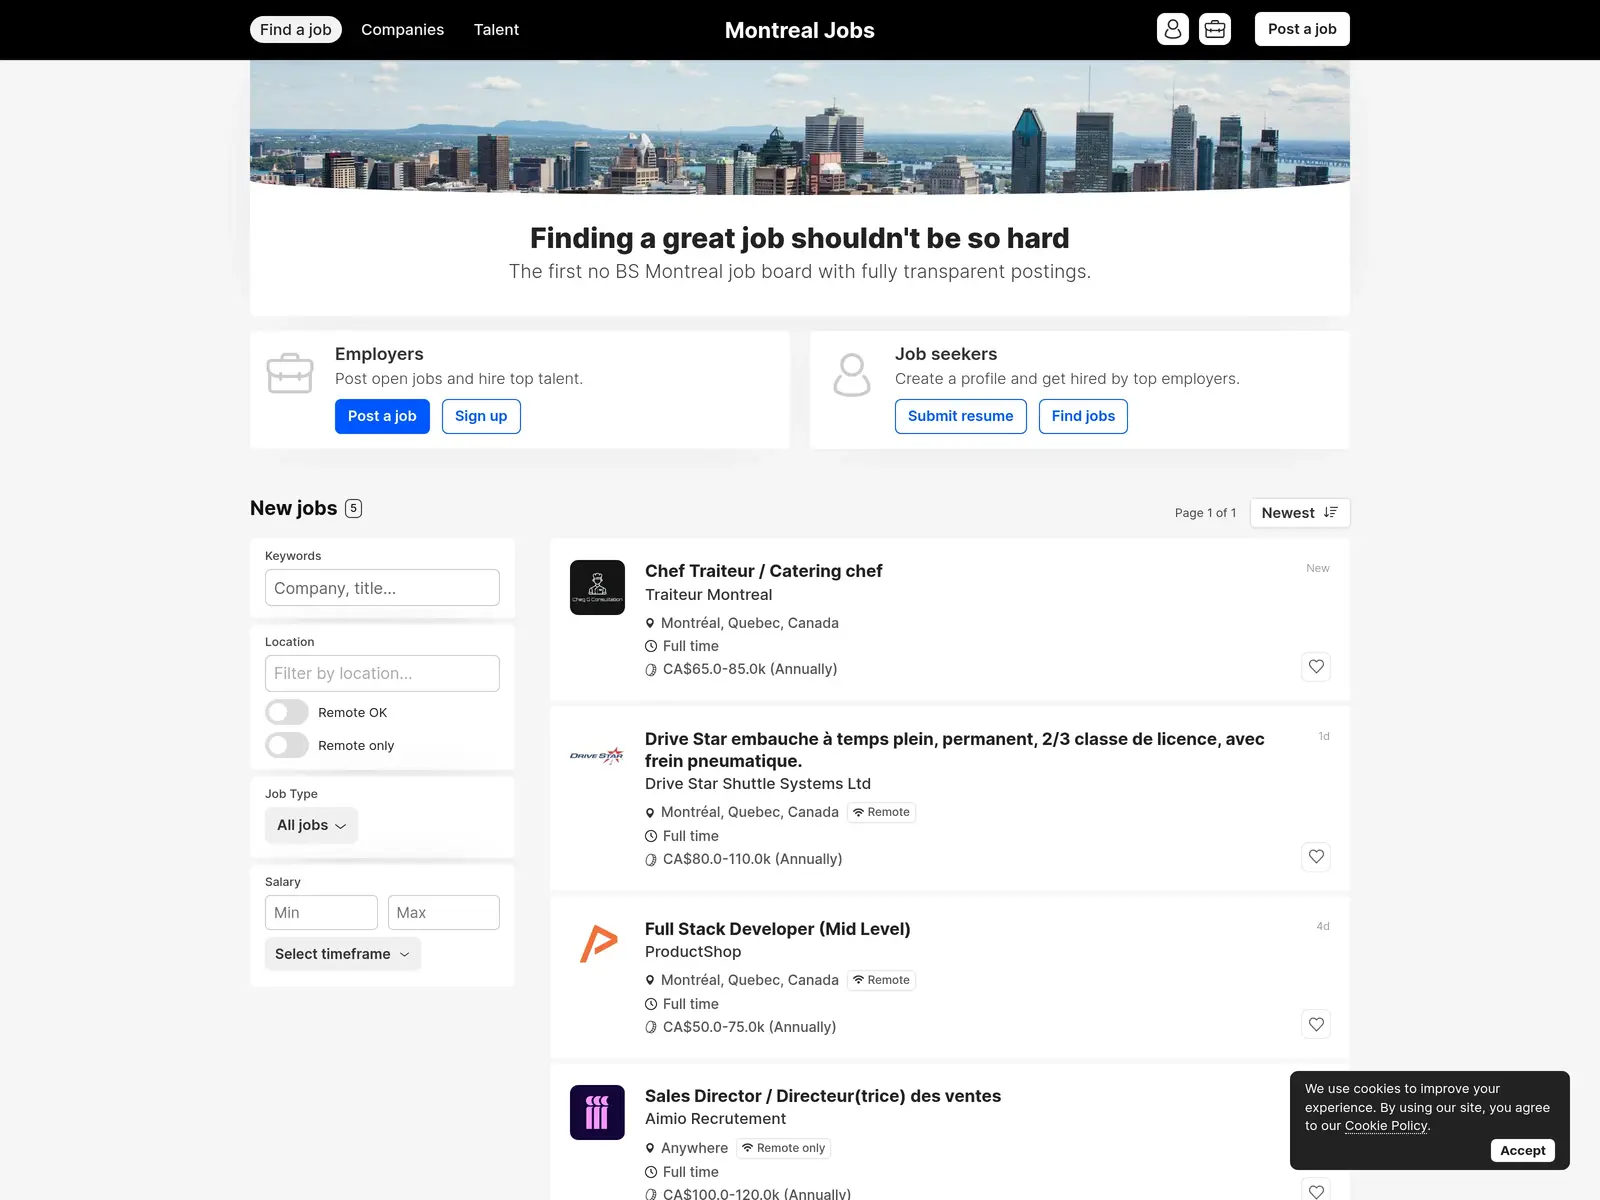This screenshot has height=1200, width=1600.
Task: Save Full Stack Developer job with heart
Action: coord(1316,1025)
